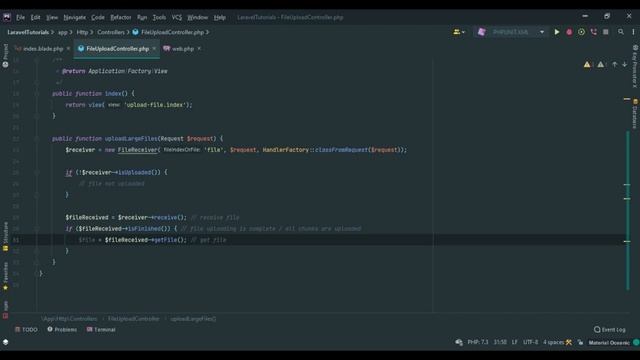640x360 pixels.
Task: Open the Code With Me user dropdown
Action: pyautogui.click(x=459, y=32)
